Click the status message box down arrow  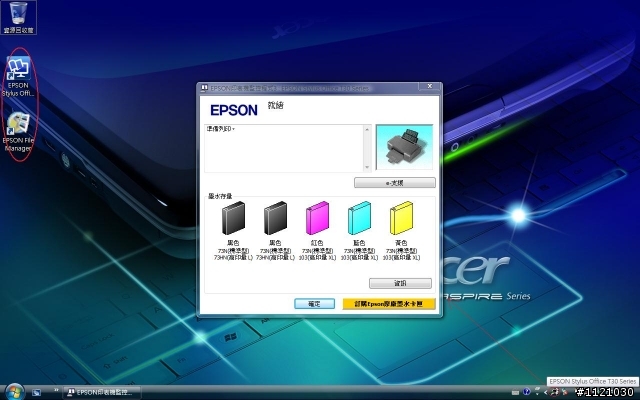[x=367, y=167]
